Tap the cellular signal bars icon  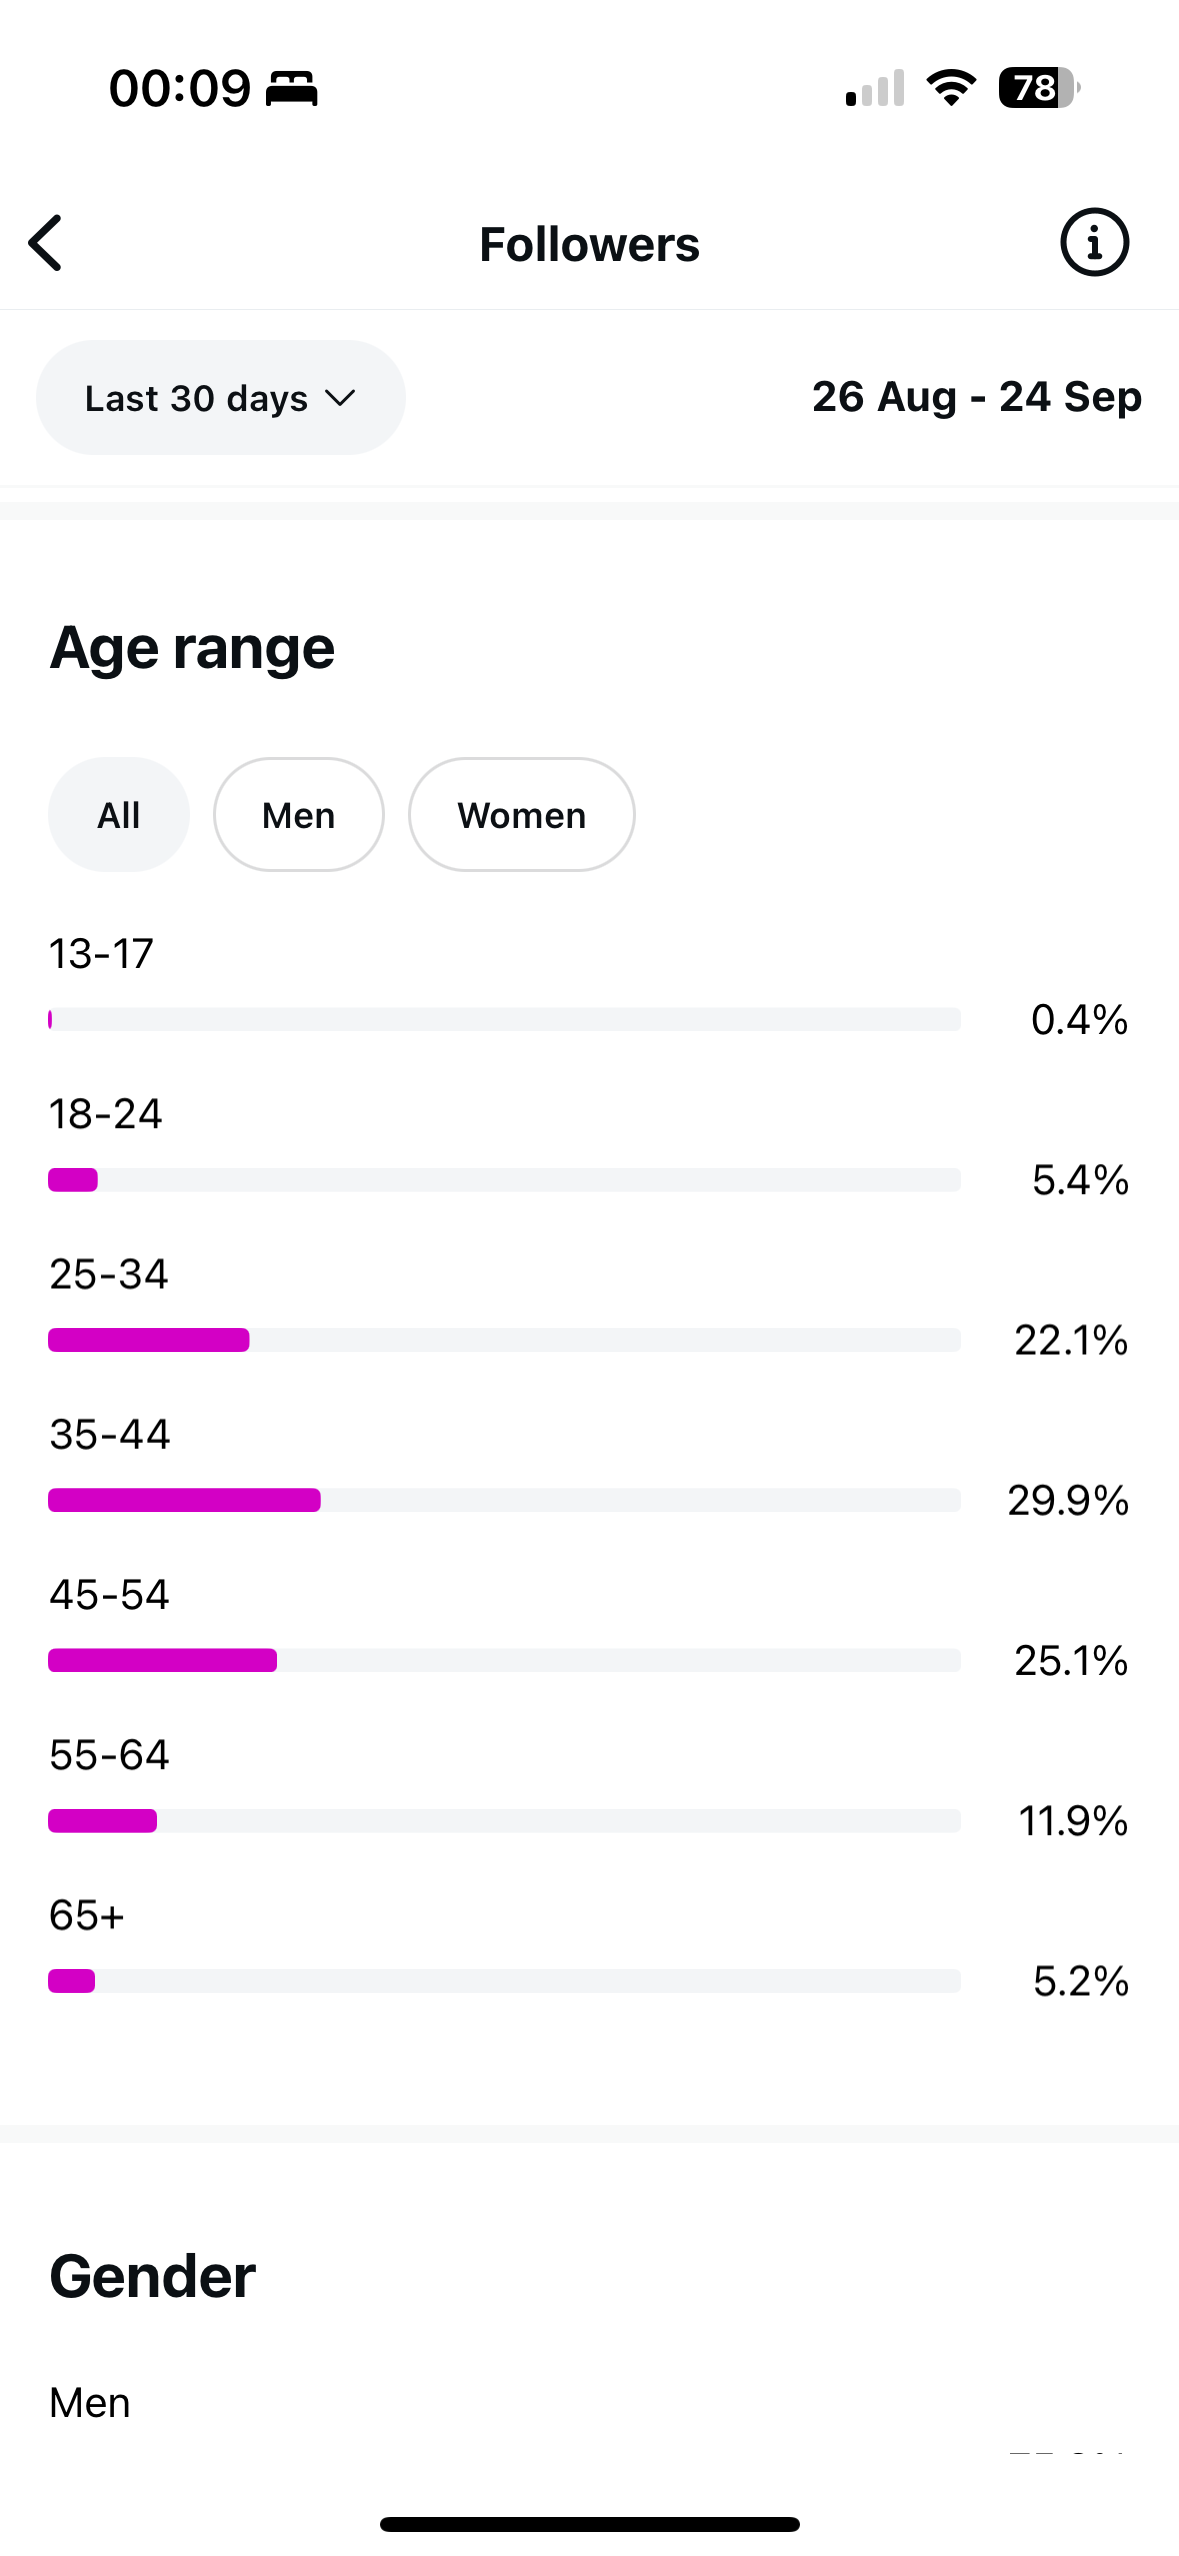click(875, 88)
